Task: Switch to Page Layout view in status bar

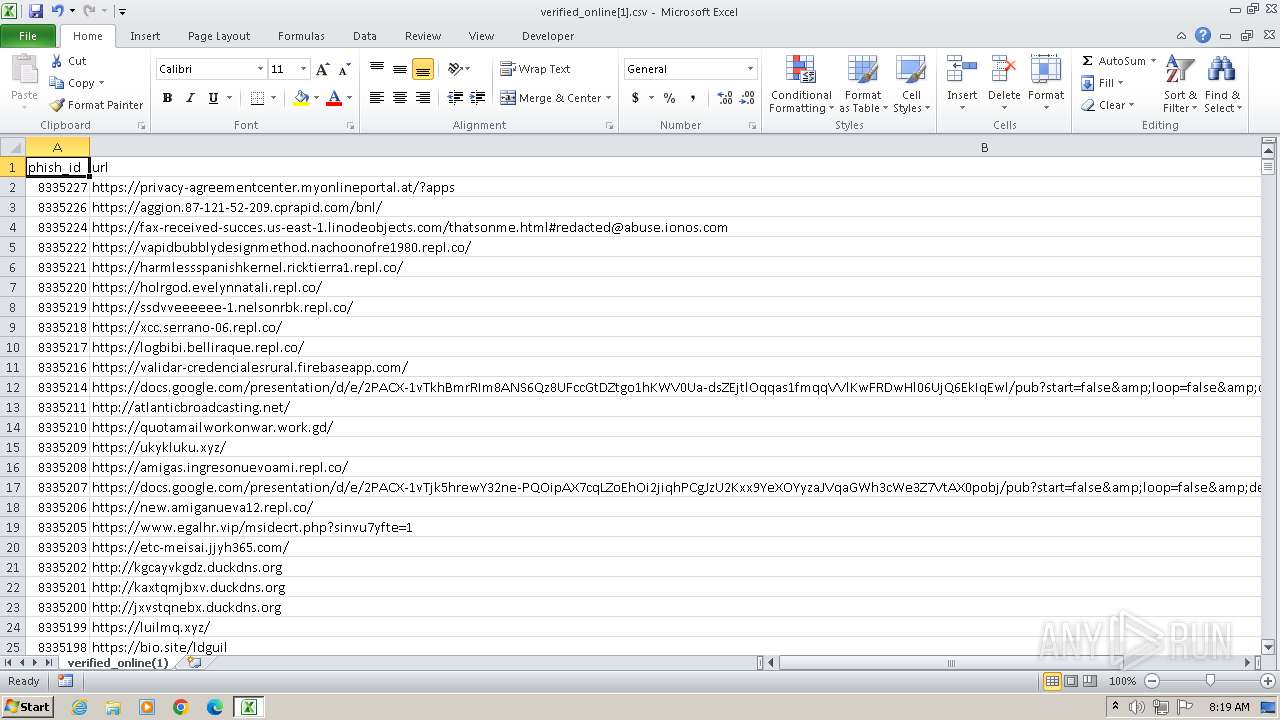Action: point(1071,681)
